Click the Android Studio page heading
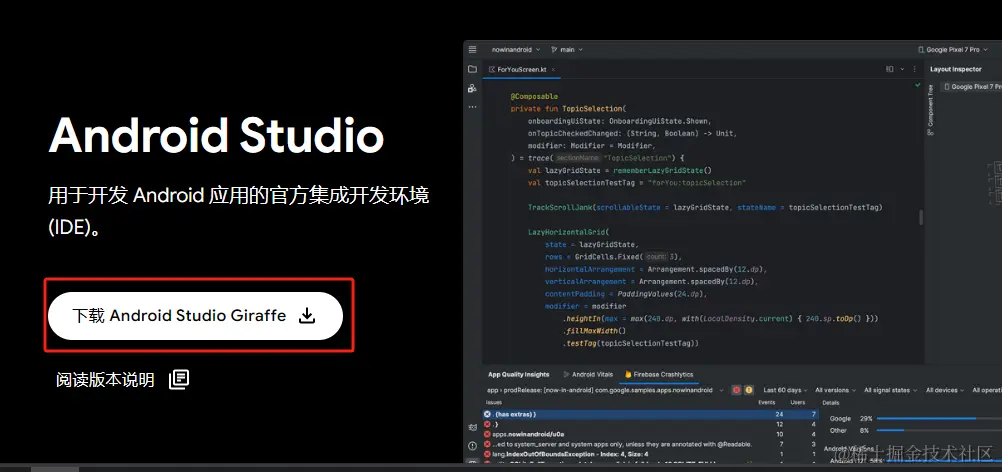The height and width of the screenshot is (472, 1002). click(x=217, y=136)
